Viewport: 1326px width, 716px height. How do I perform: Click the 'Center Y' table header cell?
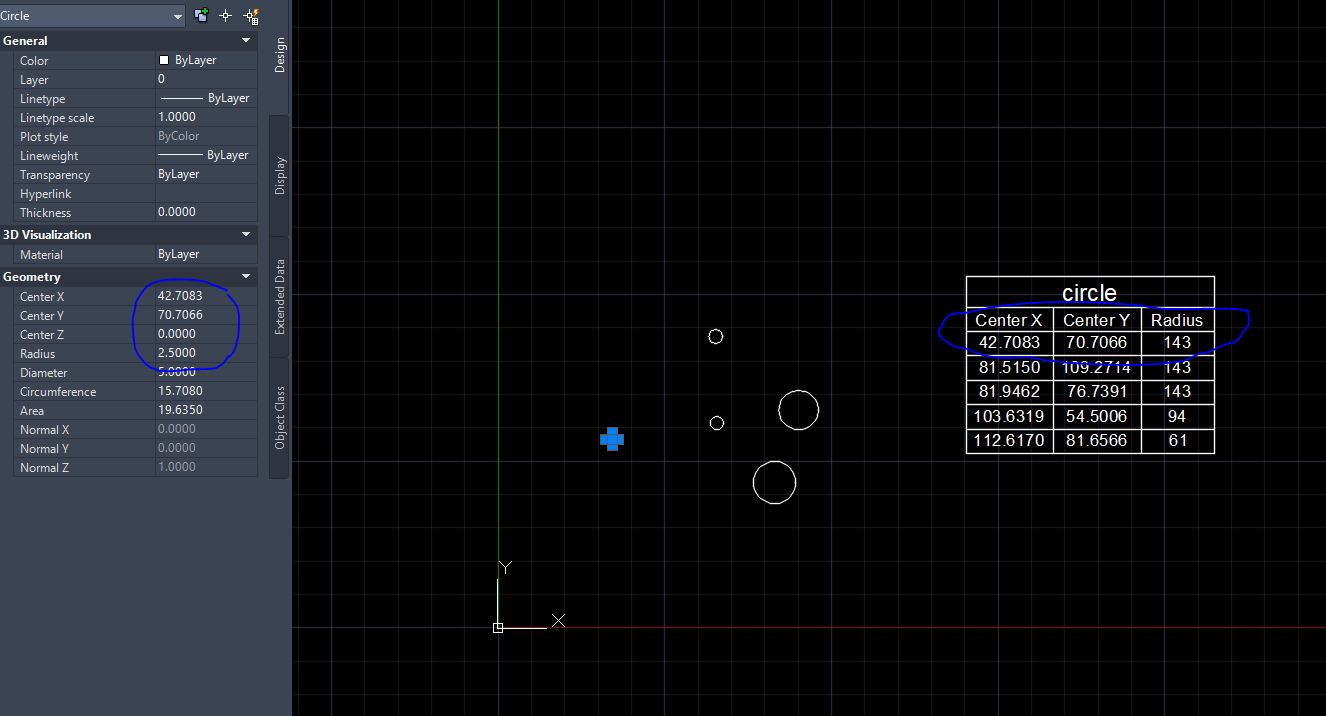(x=1097, y=320)
